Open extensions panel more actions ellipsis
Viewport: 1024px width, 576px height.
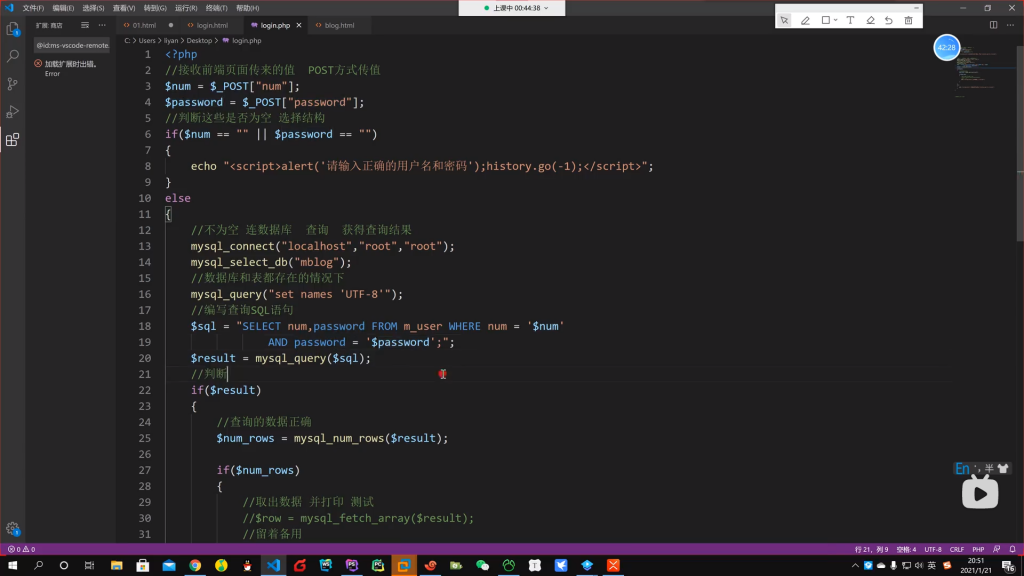click(101, 24)
